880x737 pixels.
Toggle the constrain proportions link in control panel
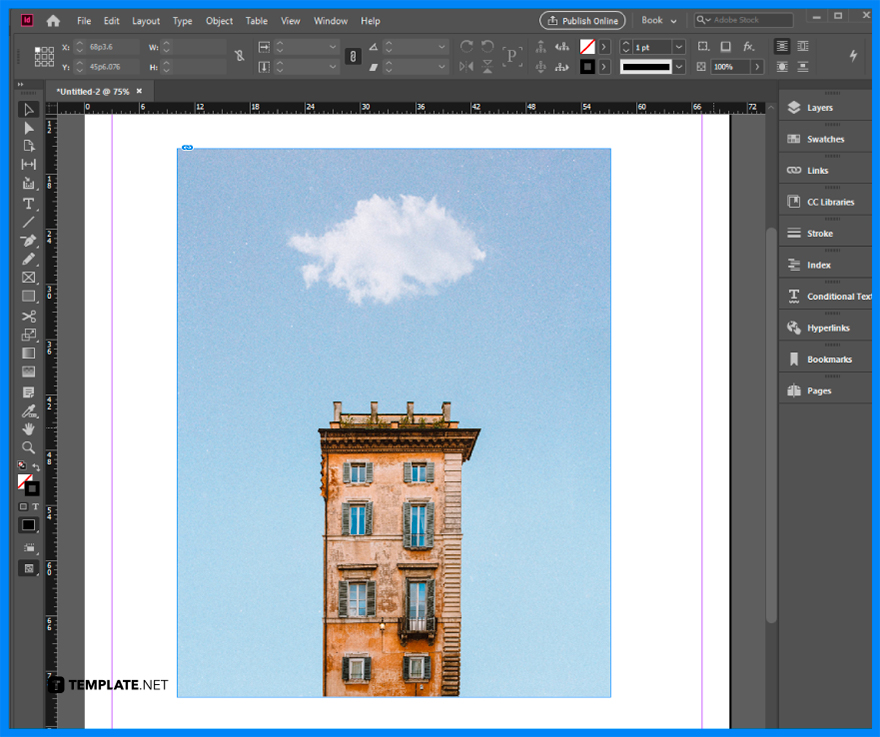coord(352,57)
